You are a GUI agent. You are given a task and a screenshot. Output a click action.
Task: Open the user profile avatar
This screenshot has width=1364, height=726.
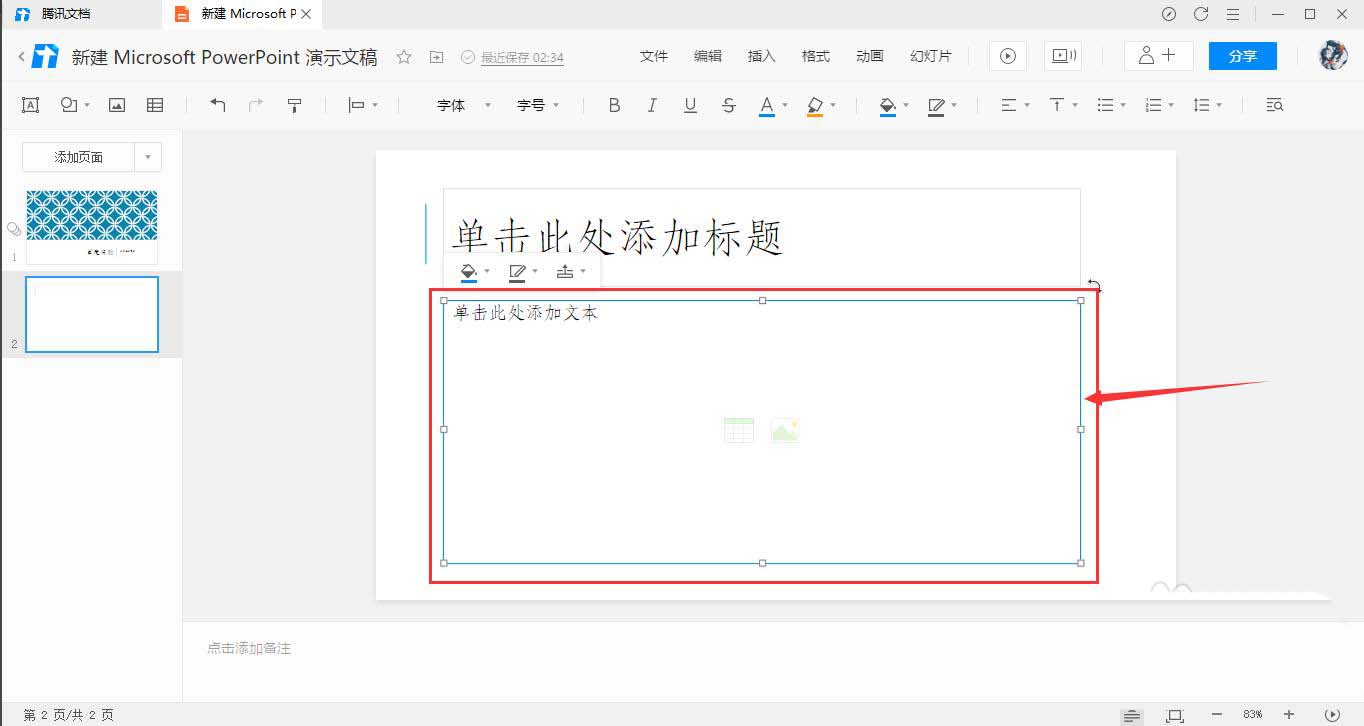[x=1333, y=56]
